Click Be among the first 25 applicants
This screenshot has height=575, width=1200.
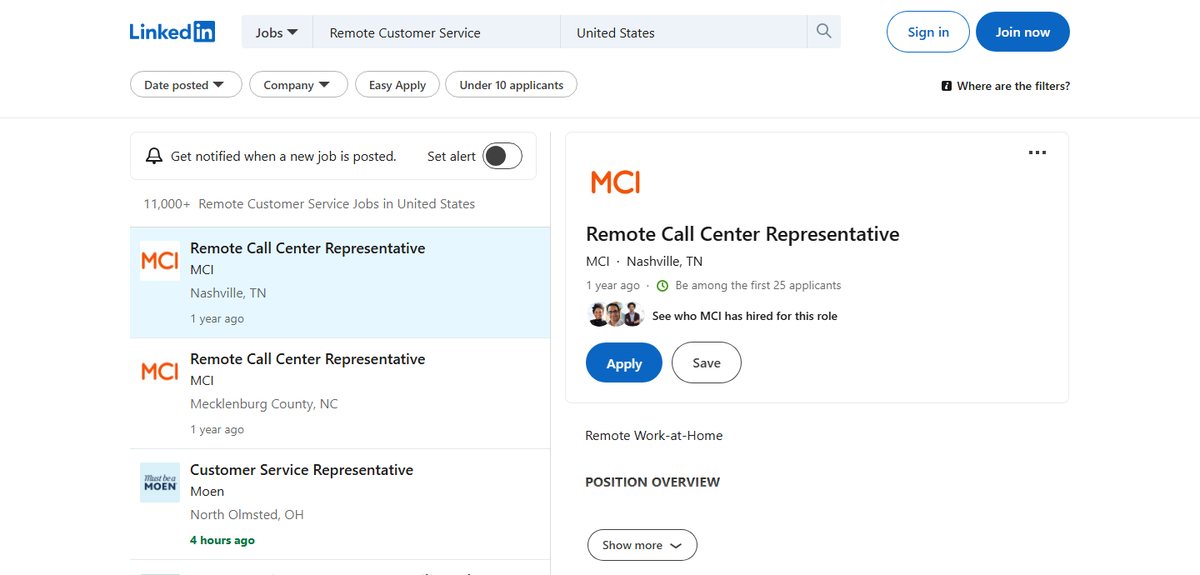click(x=758, y=285)
